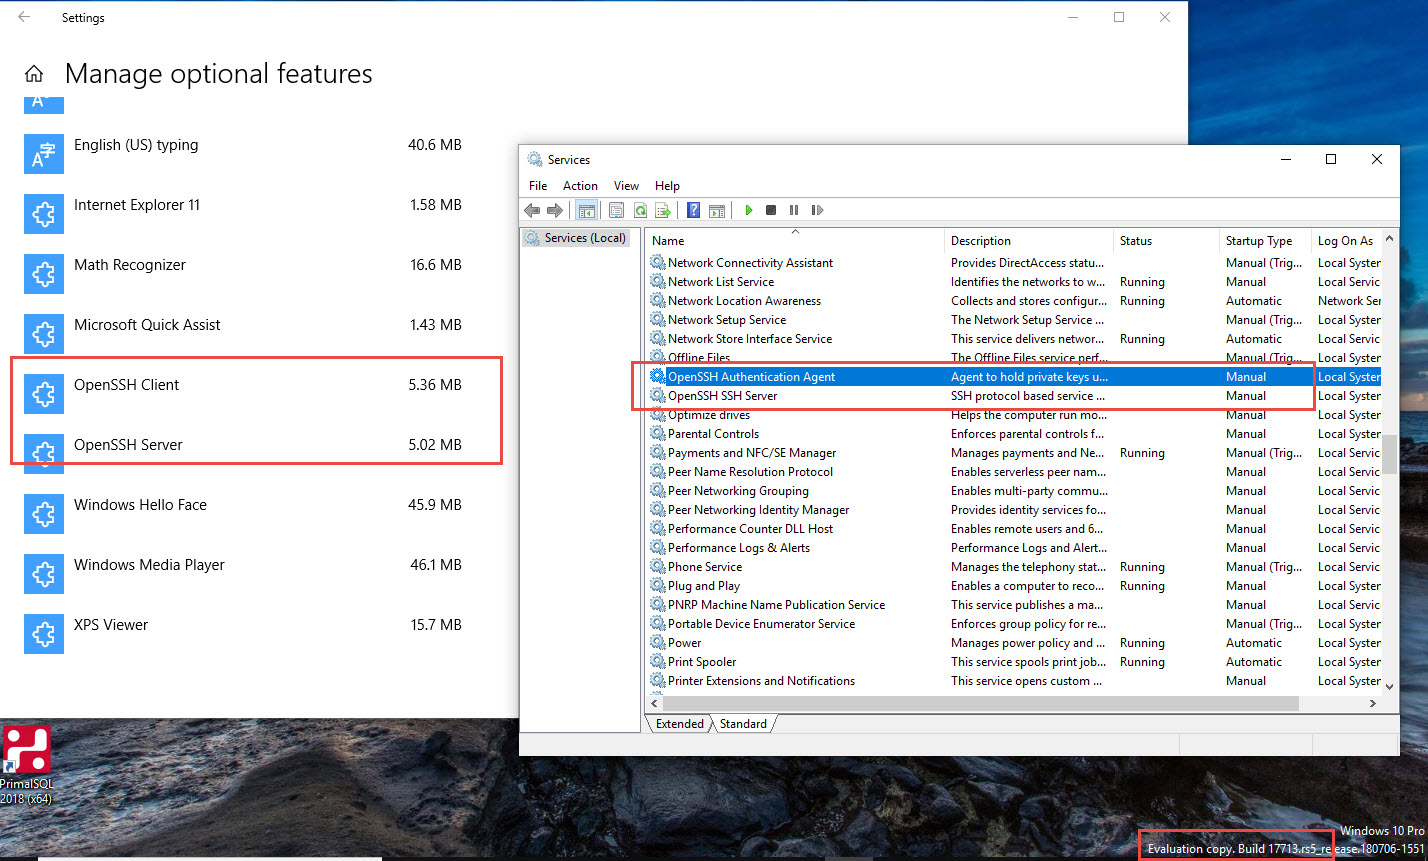The width and height of the screenshot is (1428, 861).
Task: Click the Home icon in Settings window
Action: coord(34,74)
